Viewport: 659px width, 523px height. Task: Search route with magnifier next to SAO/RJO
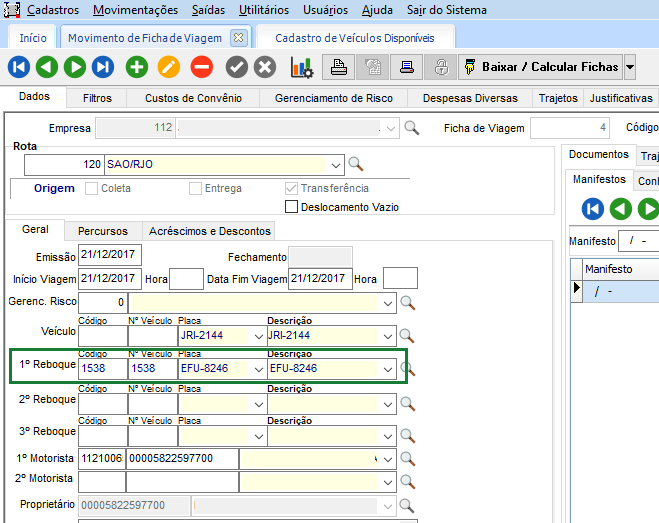pos(355,164)
